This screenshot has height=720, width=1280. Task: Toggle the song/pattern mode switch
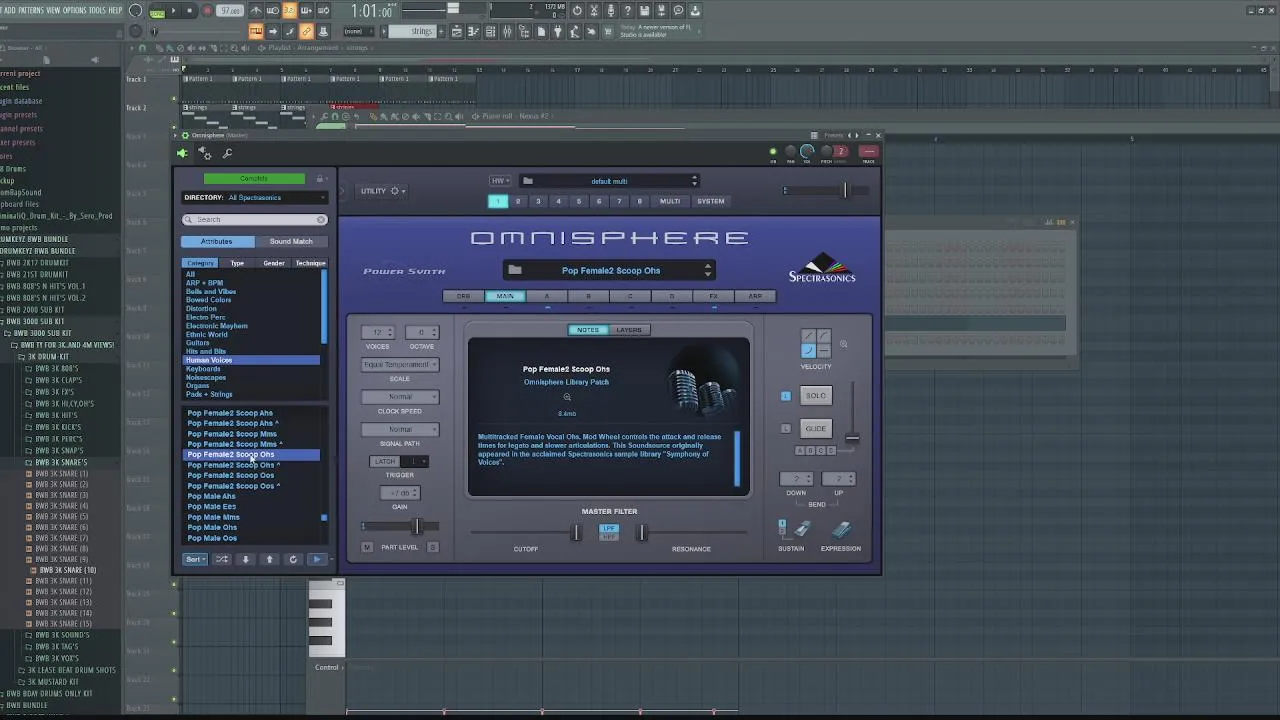(157, 11)
